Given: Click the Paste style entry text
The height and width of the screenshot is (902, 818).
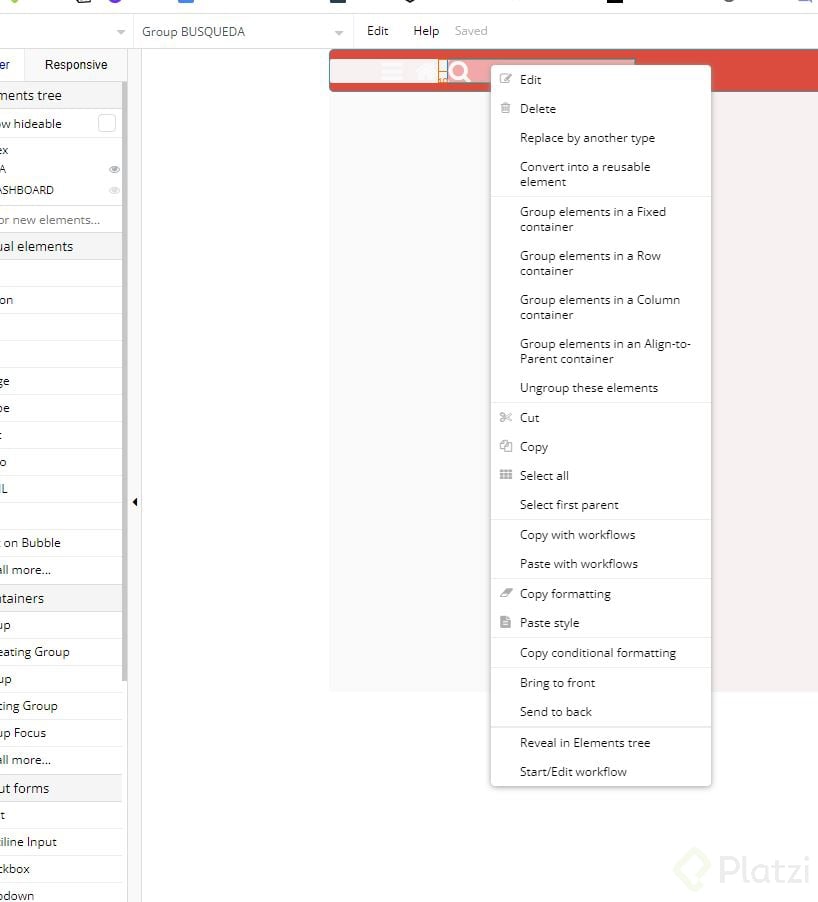Looking at the screenshot, I should point(549,623).
